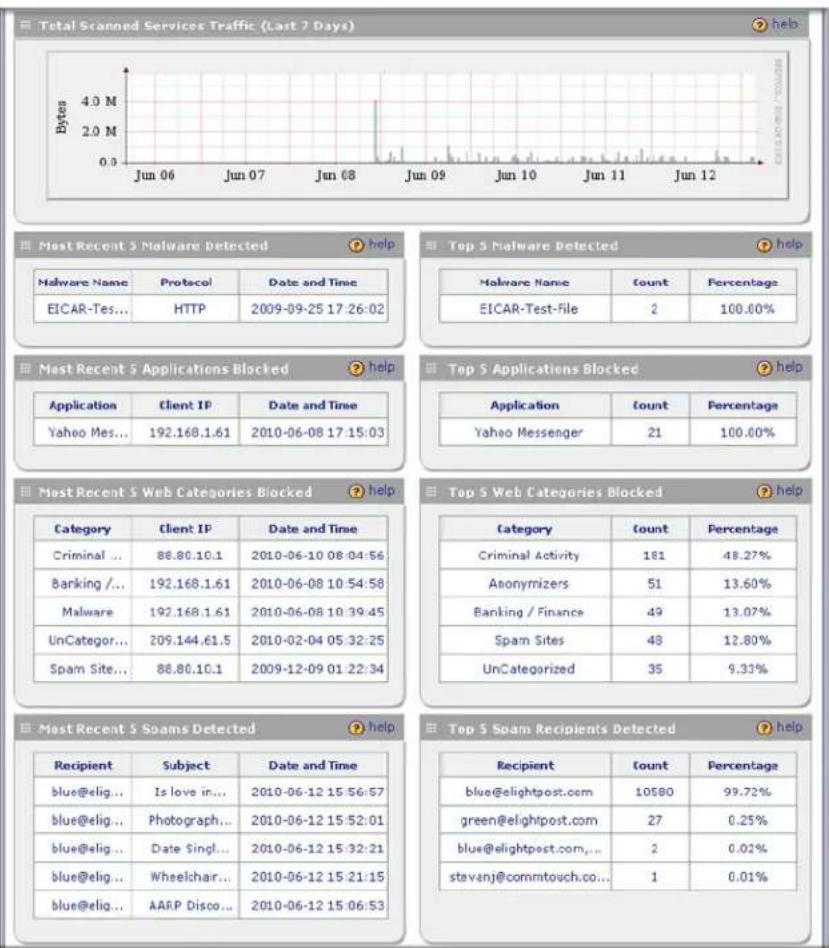
Task: Select Criminal Activity in Top 5 Web Categories
Action: click(x=528, y=556)
